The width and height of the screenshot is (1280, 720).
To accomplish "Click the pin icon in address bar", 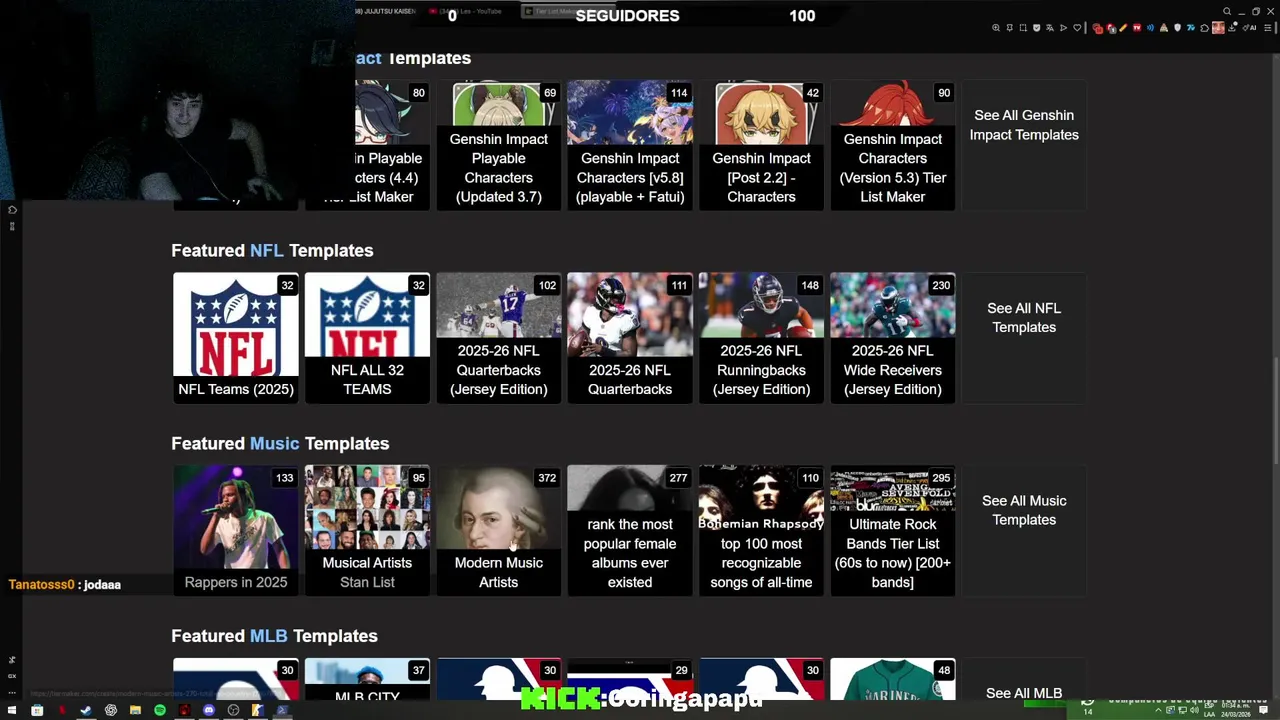I will click(1009, 28).
